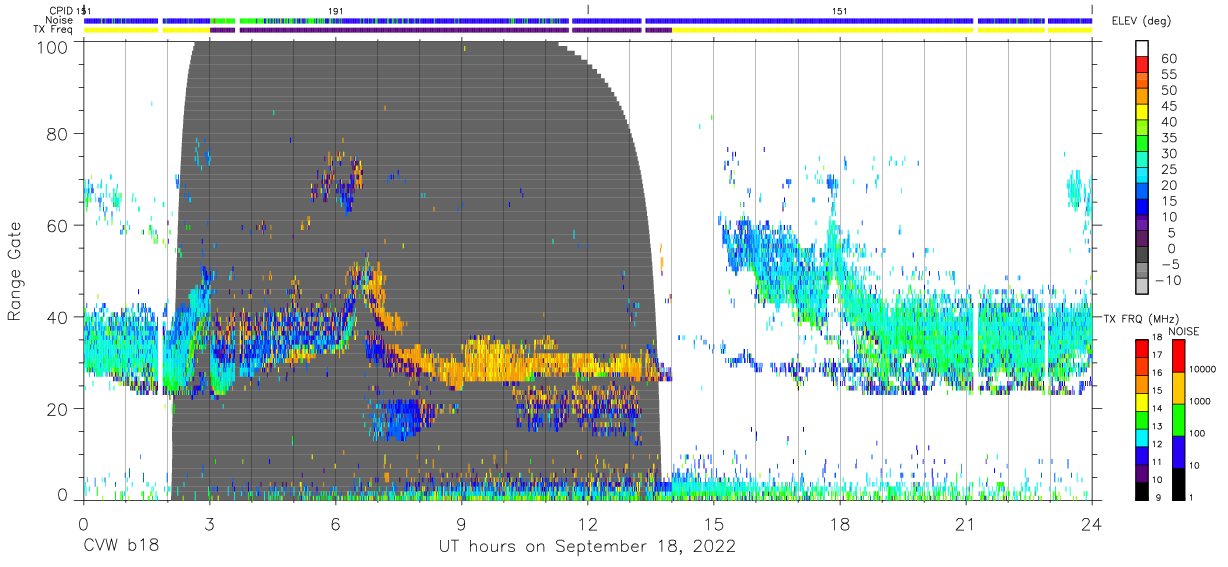Click the ELEV colorbar label '−10'
The height and width of the screenshot is (567, 1228).
tap(1168, 280)
